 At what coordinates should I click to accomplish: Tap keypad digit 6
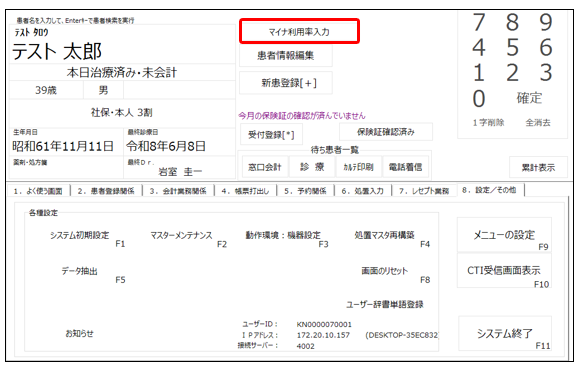tap(546, 47)
